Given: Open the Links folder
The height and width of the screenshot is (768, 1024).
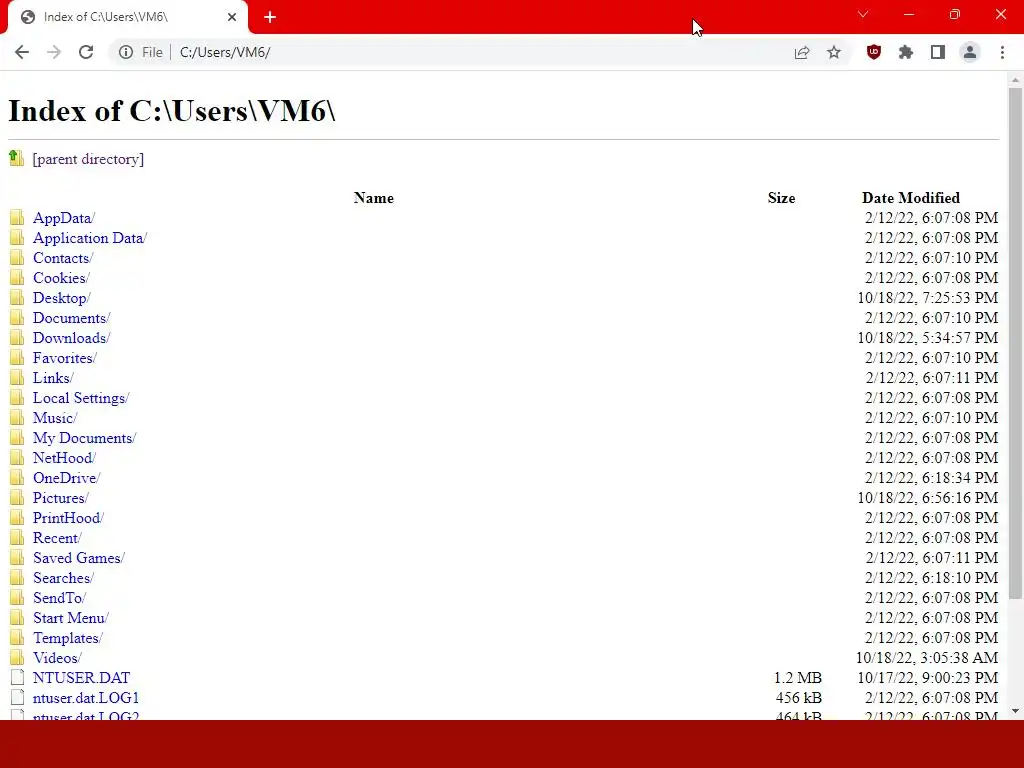Looking at the screenshot, I should point(54,378).
